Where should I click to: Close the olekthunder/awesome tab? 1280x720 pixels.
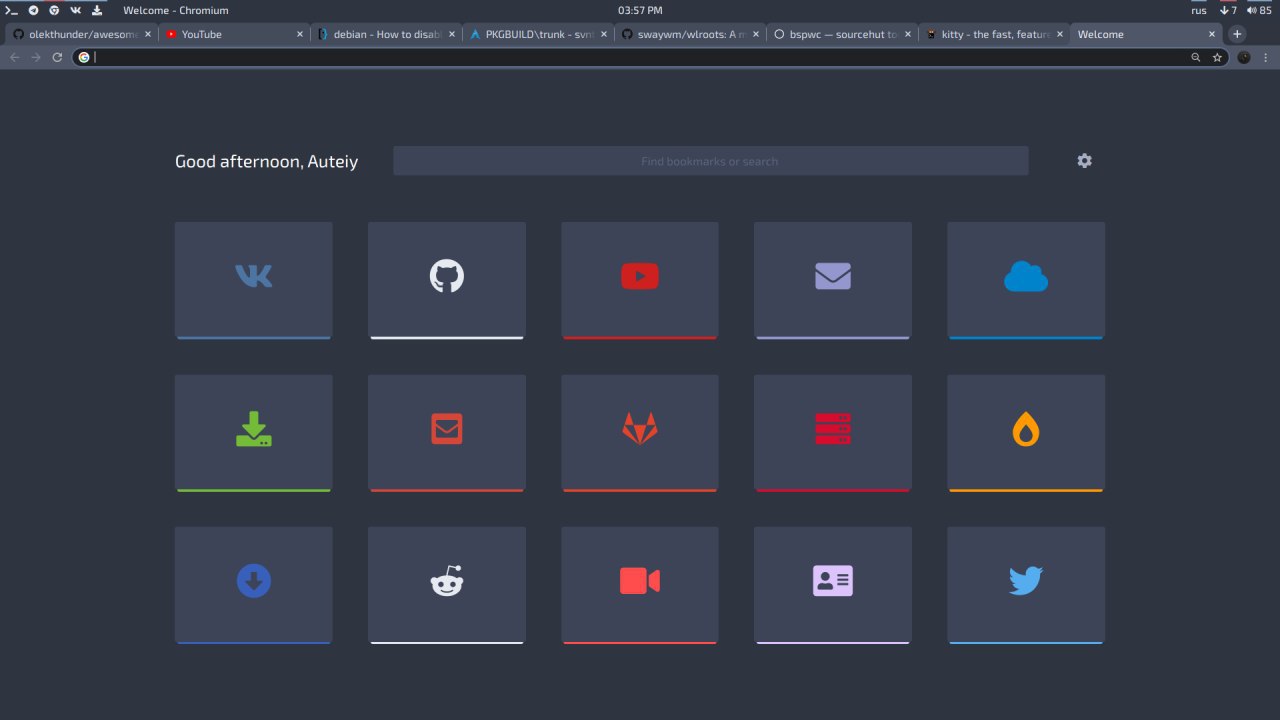(148, 34)
